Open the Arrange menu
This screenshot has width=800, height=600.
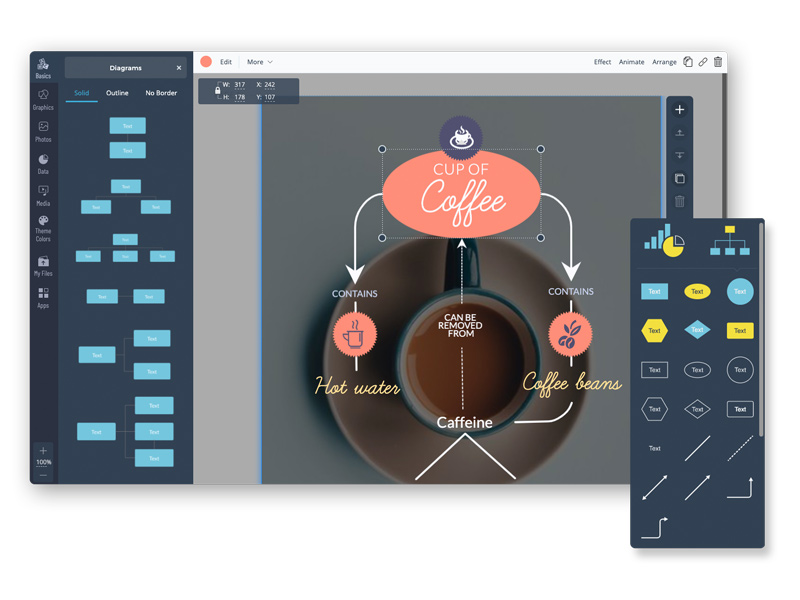tap(664, 62)
